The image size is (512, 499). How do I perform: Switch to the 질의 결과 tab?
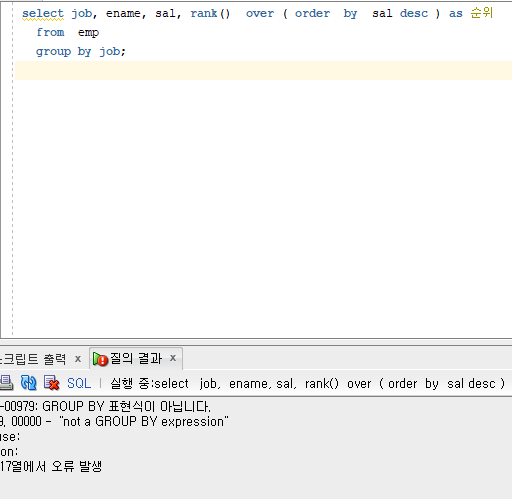tap(136, 358)
